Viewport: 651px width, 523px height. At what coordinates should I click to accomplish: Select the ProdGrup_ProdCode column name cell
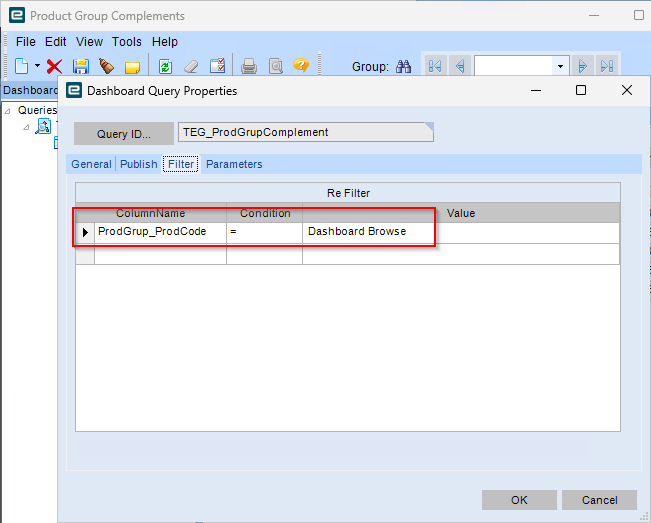tap(160, 232)
